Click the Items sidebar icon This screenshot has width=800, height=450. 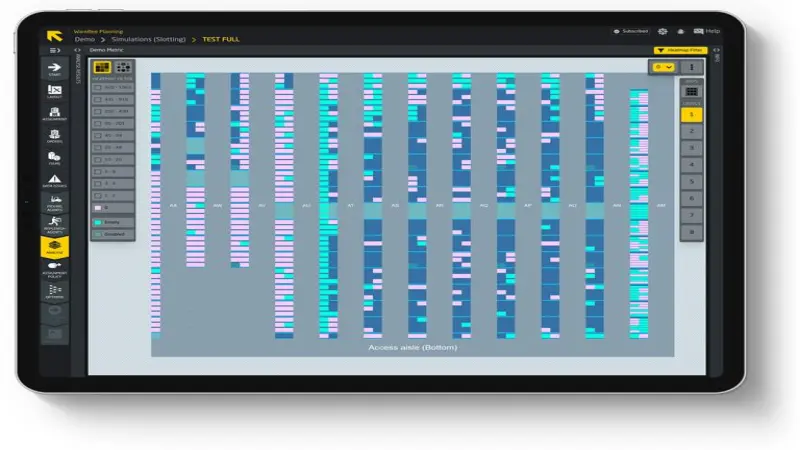(x=55, y=158)
